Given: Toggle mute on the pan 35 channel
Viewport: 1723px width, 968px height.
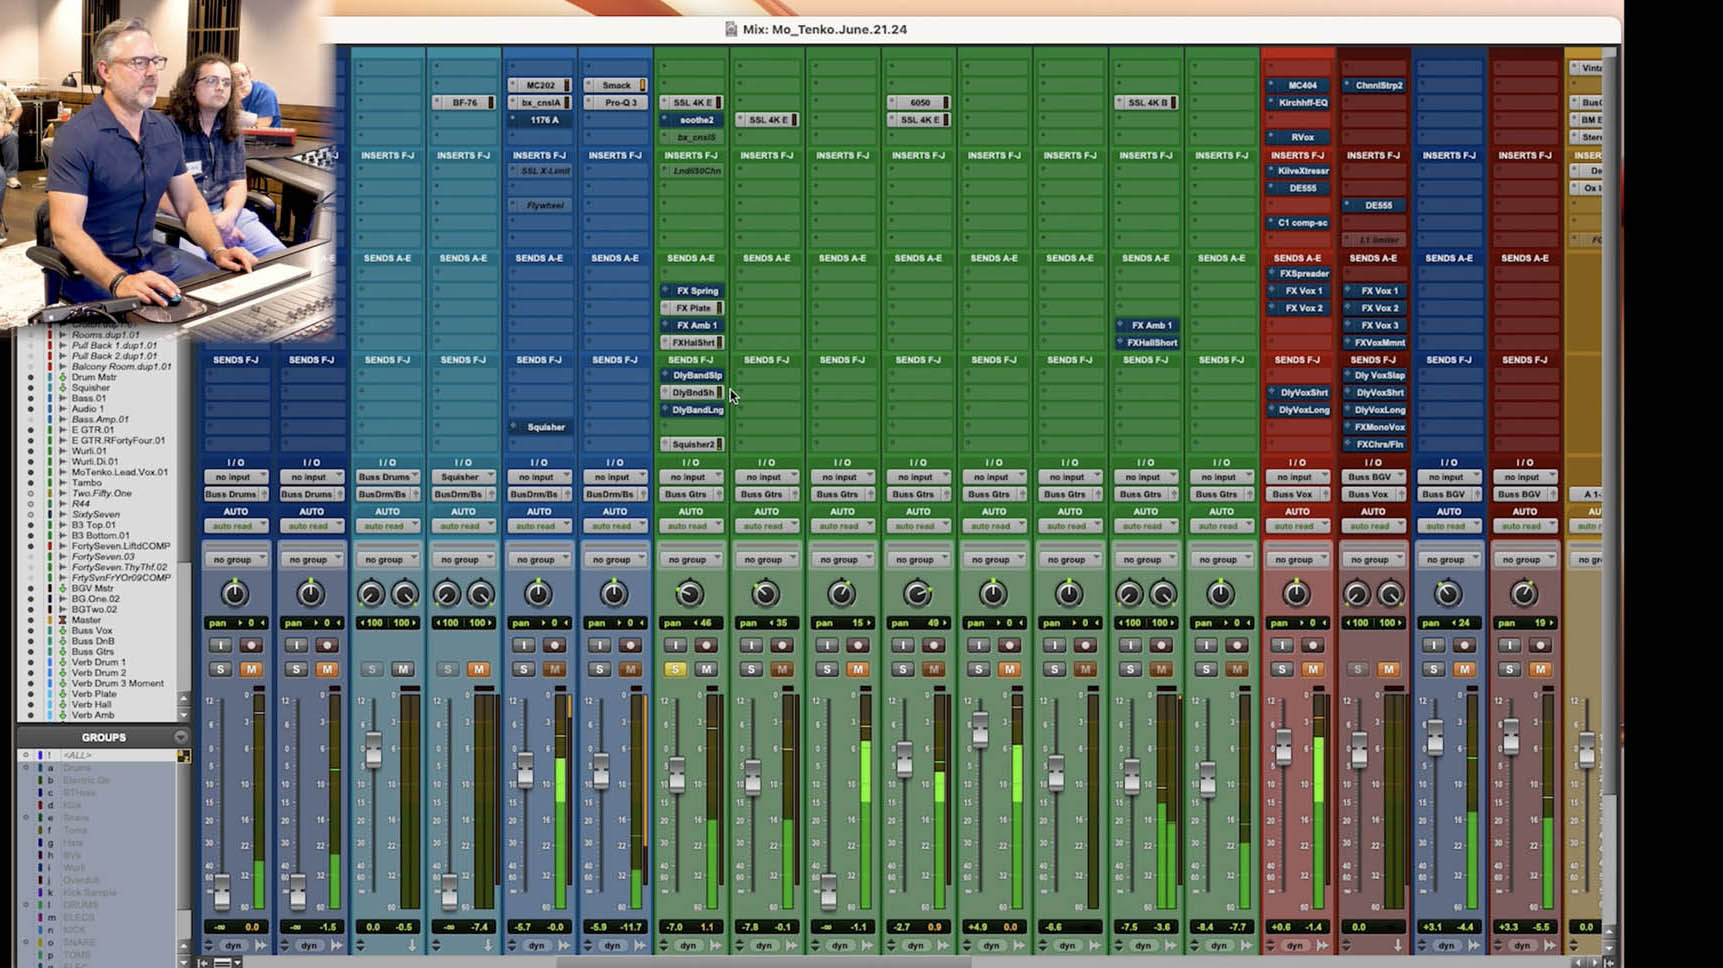Looking at the screenshot, I should point(782,669).
